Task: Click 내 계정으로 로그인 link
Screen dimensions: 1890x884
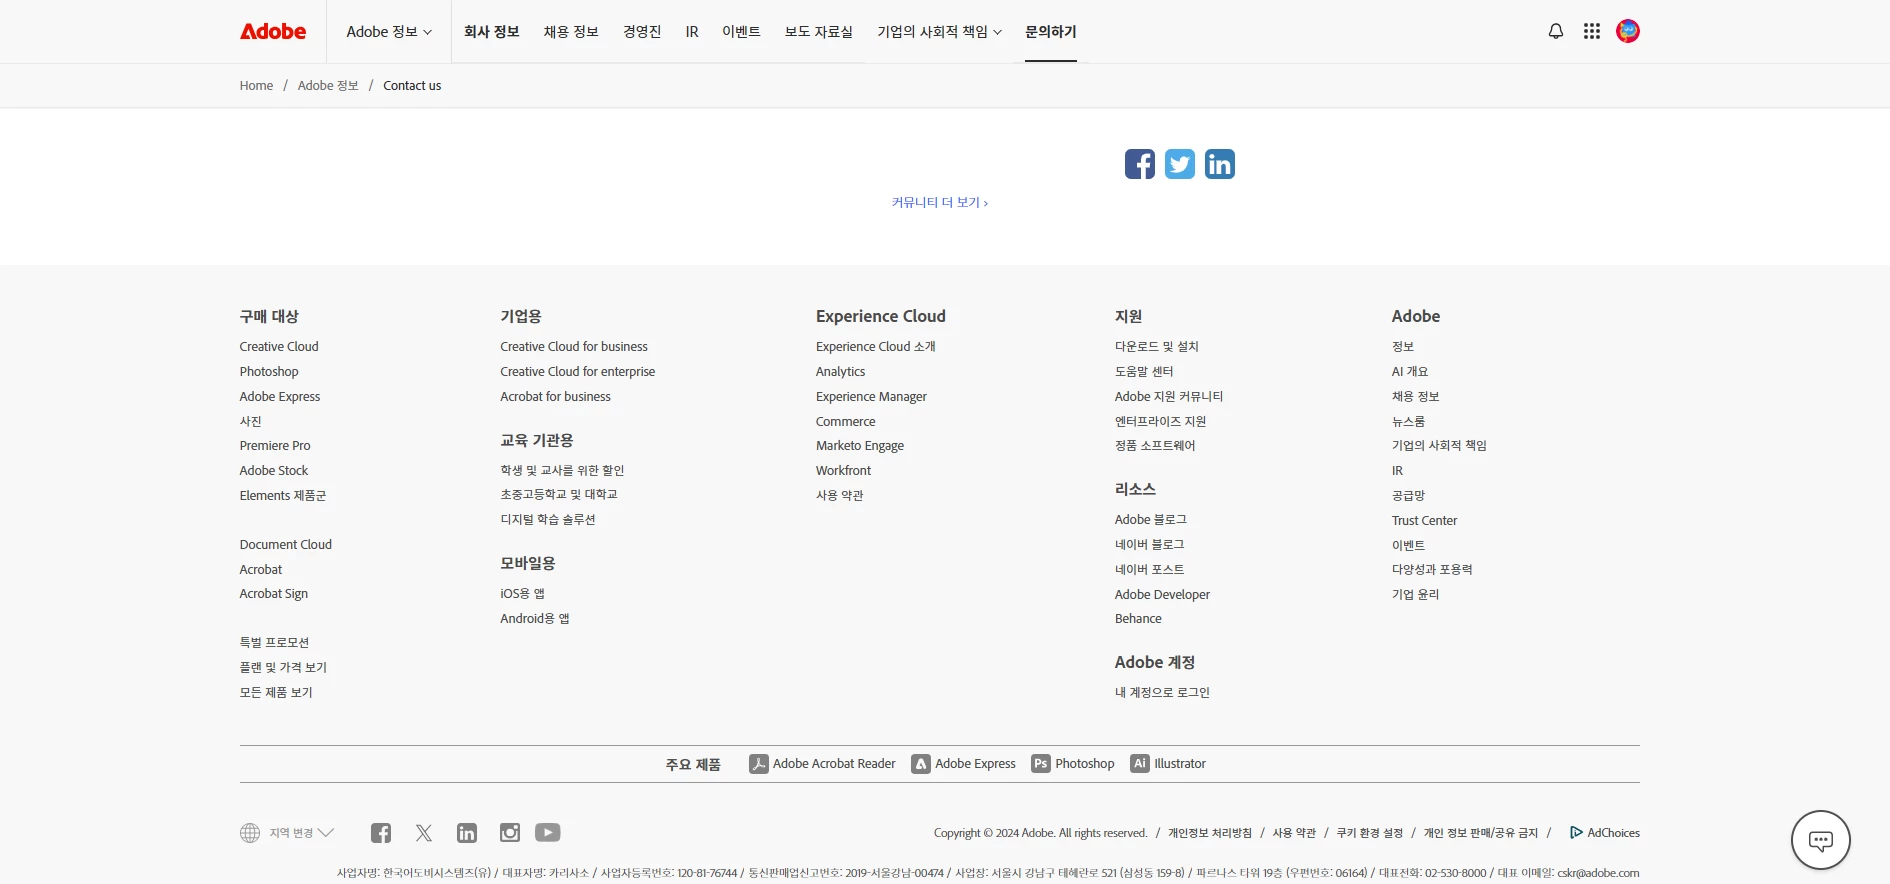Action: (x=1162, y=693)
